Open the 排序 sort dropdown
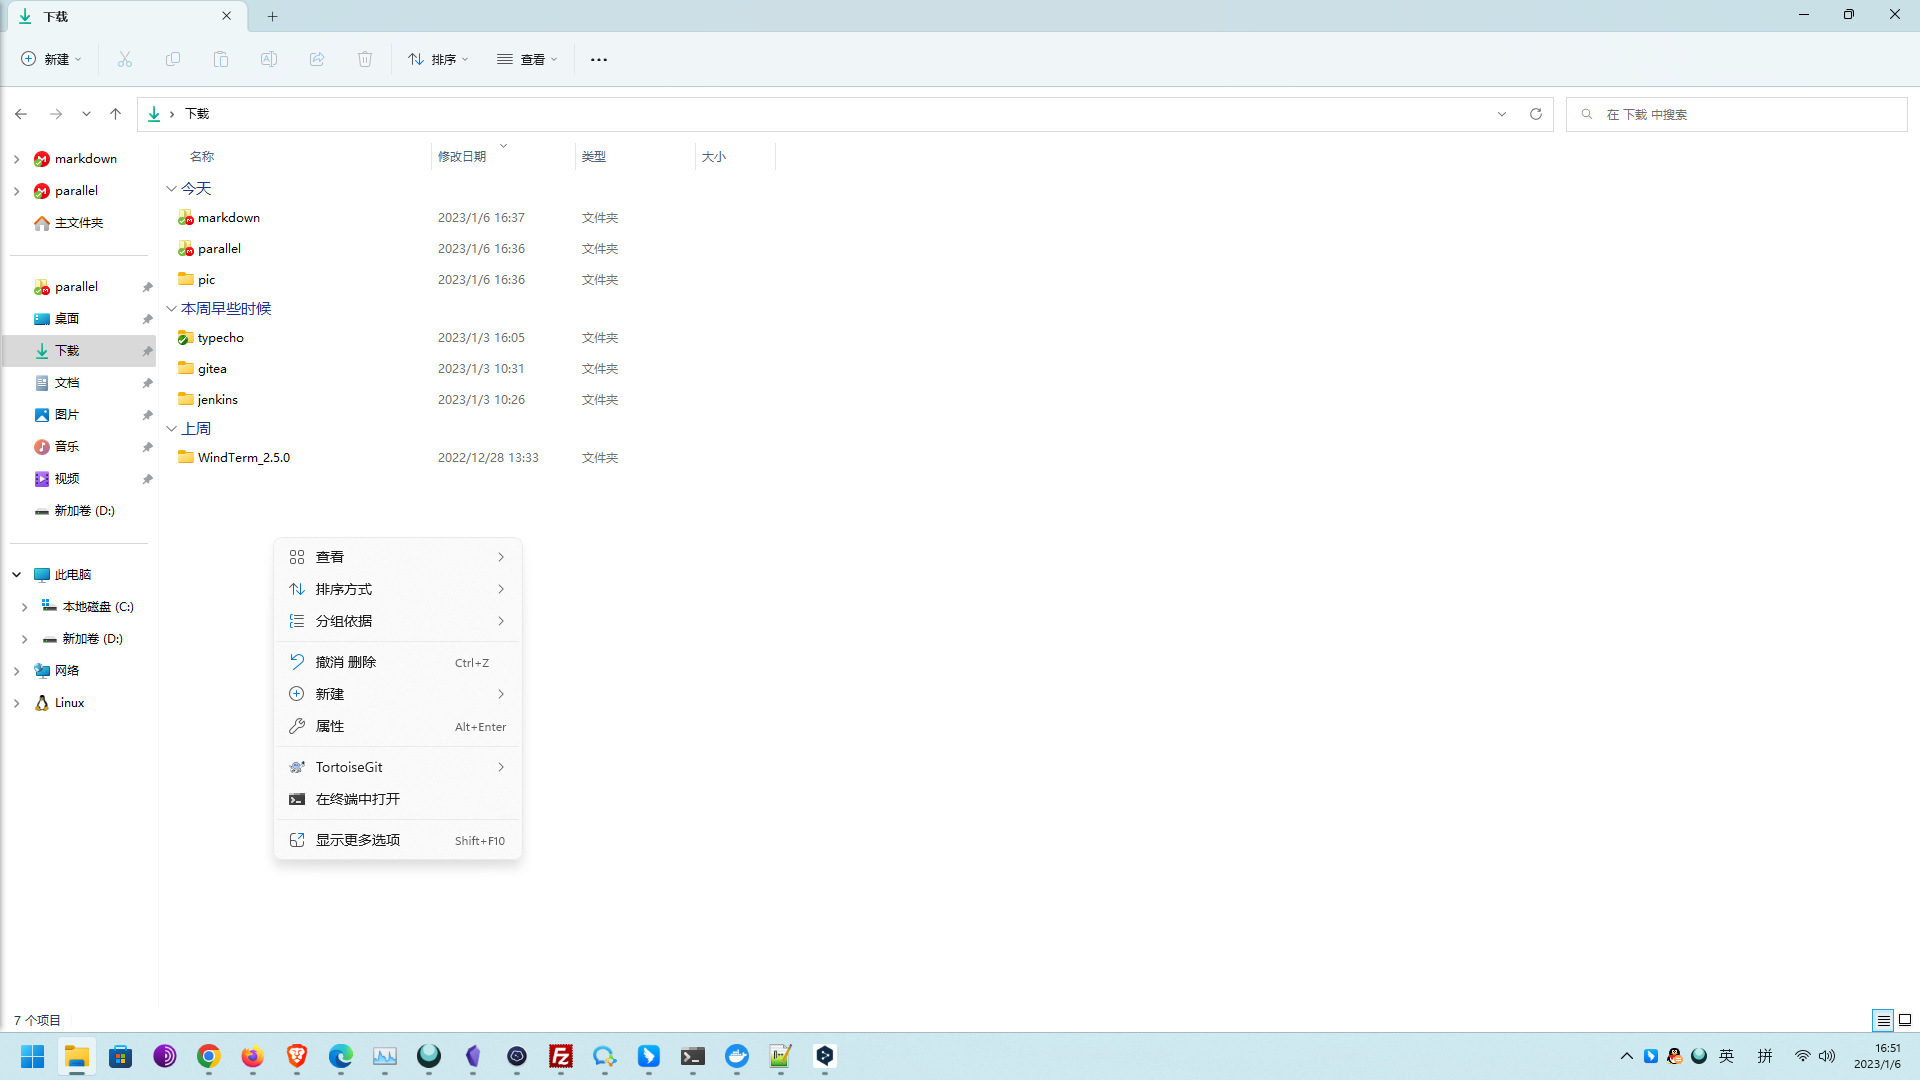This screenshot has height=1080, width=1920. tap(437, 59)
